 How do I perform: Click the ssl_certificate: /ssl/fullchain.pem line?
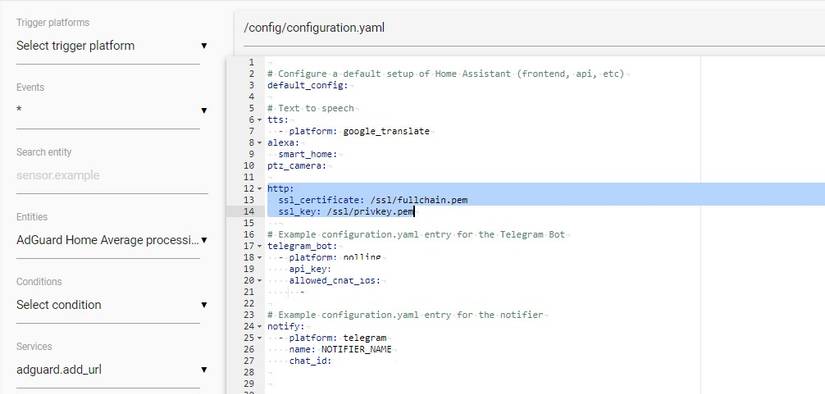[x=373, y=200]
